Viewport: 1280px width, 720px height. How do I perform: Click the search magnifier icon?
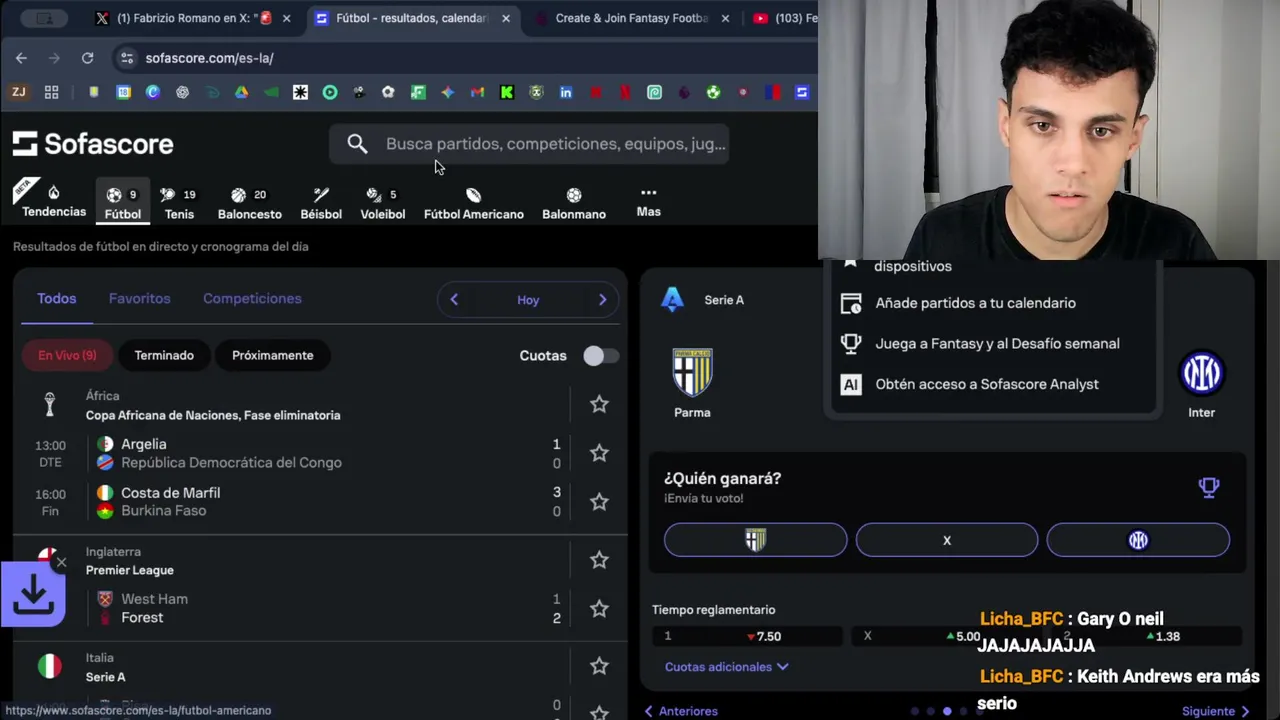click(357, 144)
